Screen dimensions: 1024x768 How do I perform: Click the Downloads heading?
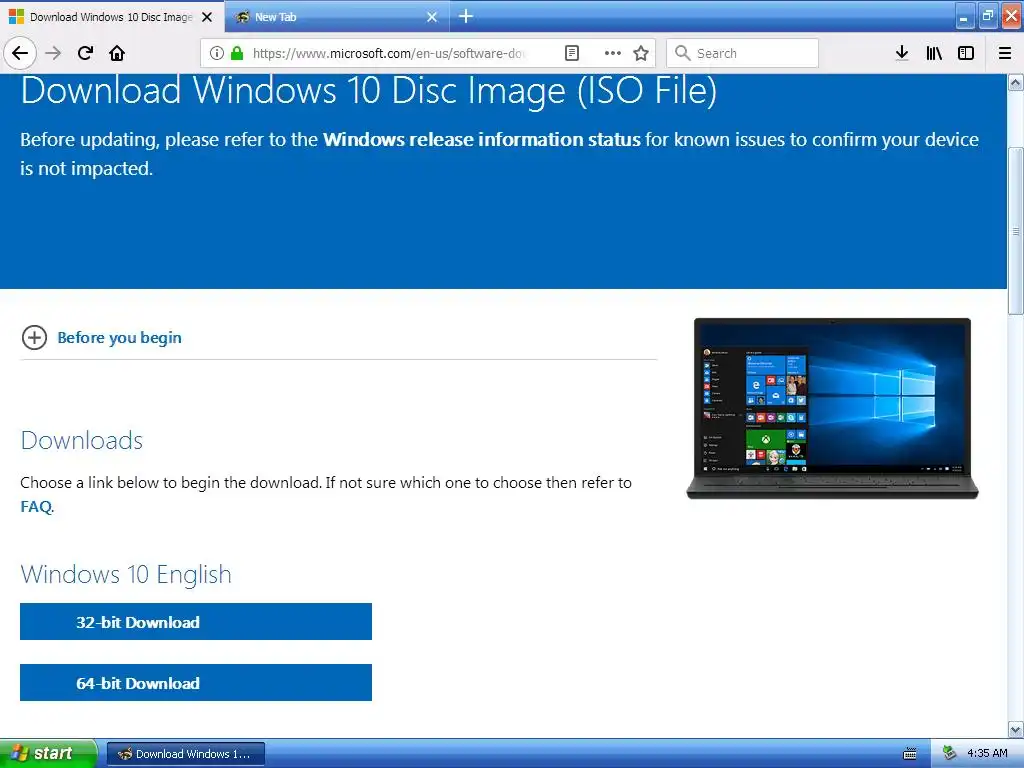pos(82,441)
